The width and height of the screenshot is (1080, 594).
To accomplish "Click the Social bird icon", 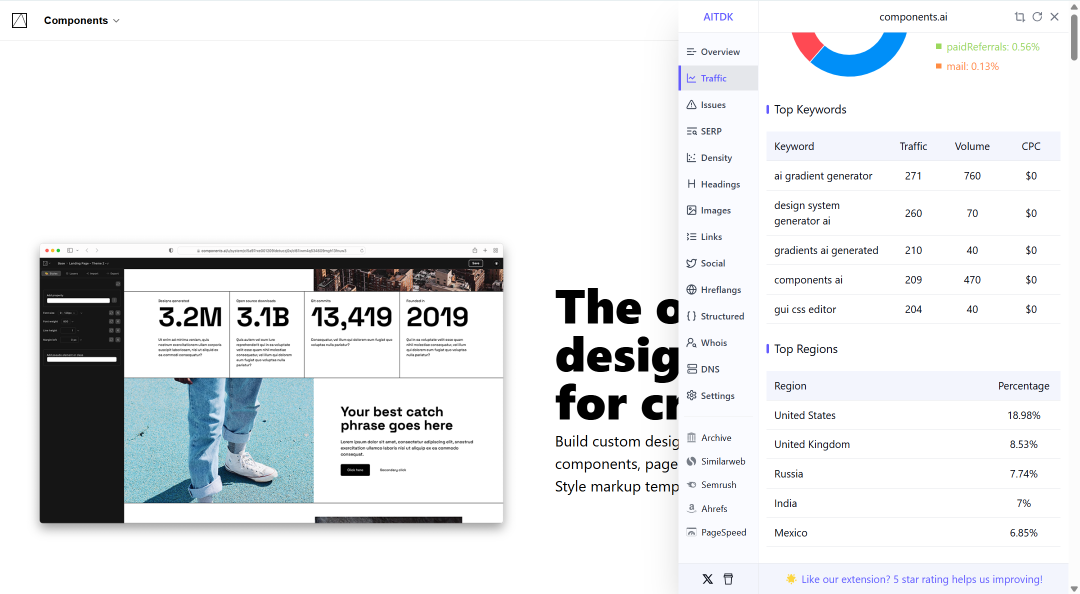I will click(x=692, y=263).
